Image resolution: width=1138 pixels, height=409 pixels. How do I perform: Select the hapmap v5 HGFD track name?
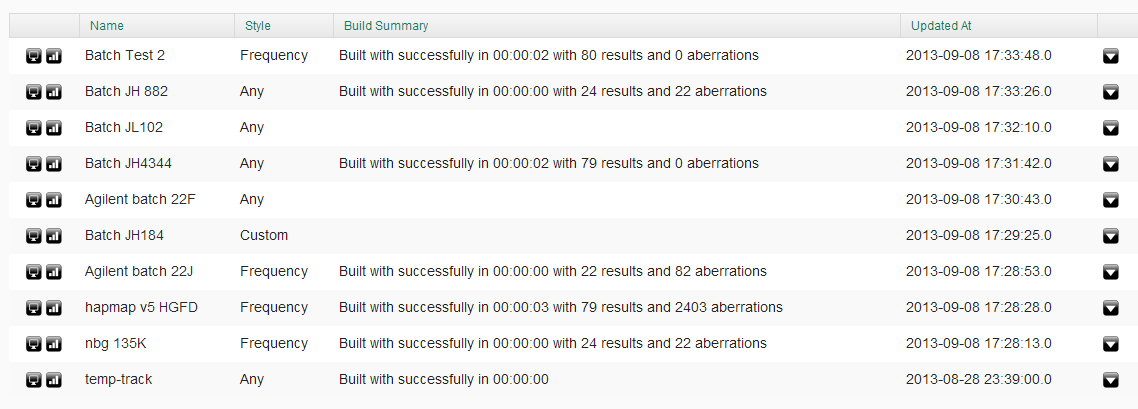(x=141, y=308)
